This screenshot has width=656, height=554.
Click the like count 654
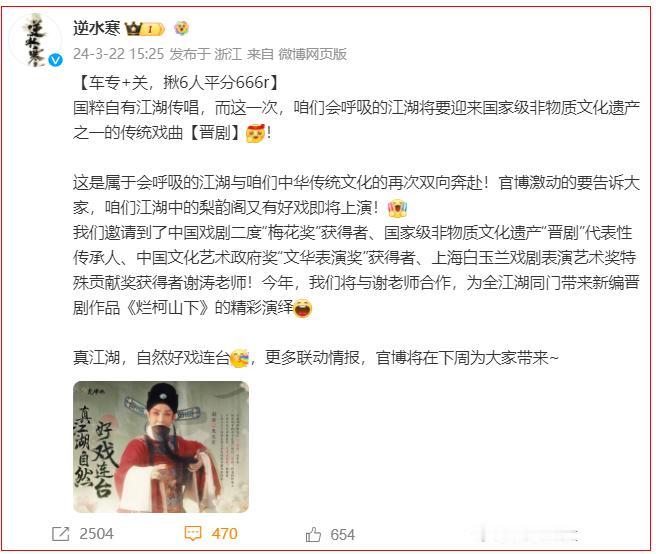click(x=342, y=534)
